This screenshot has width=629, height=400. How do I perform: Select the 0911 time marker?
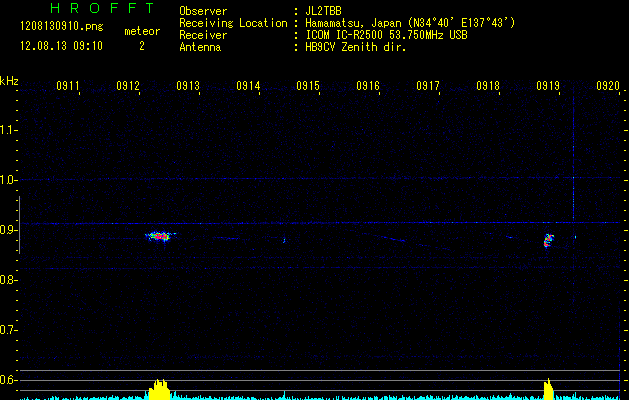[x=68, y=87]
